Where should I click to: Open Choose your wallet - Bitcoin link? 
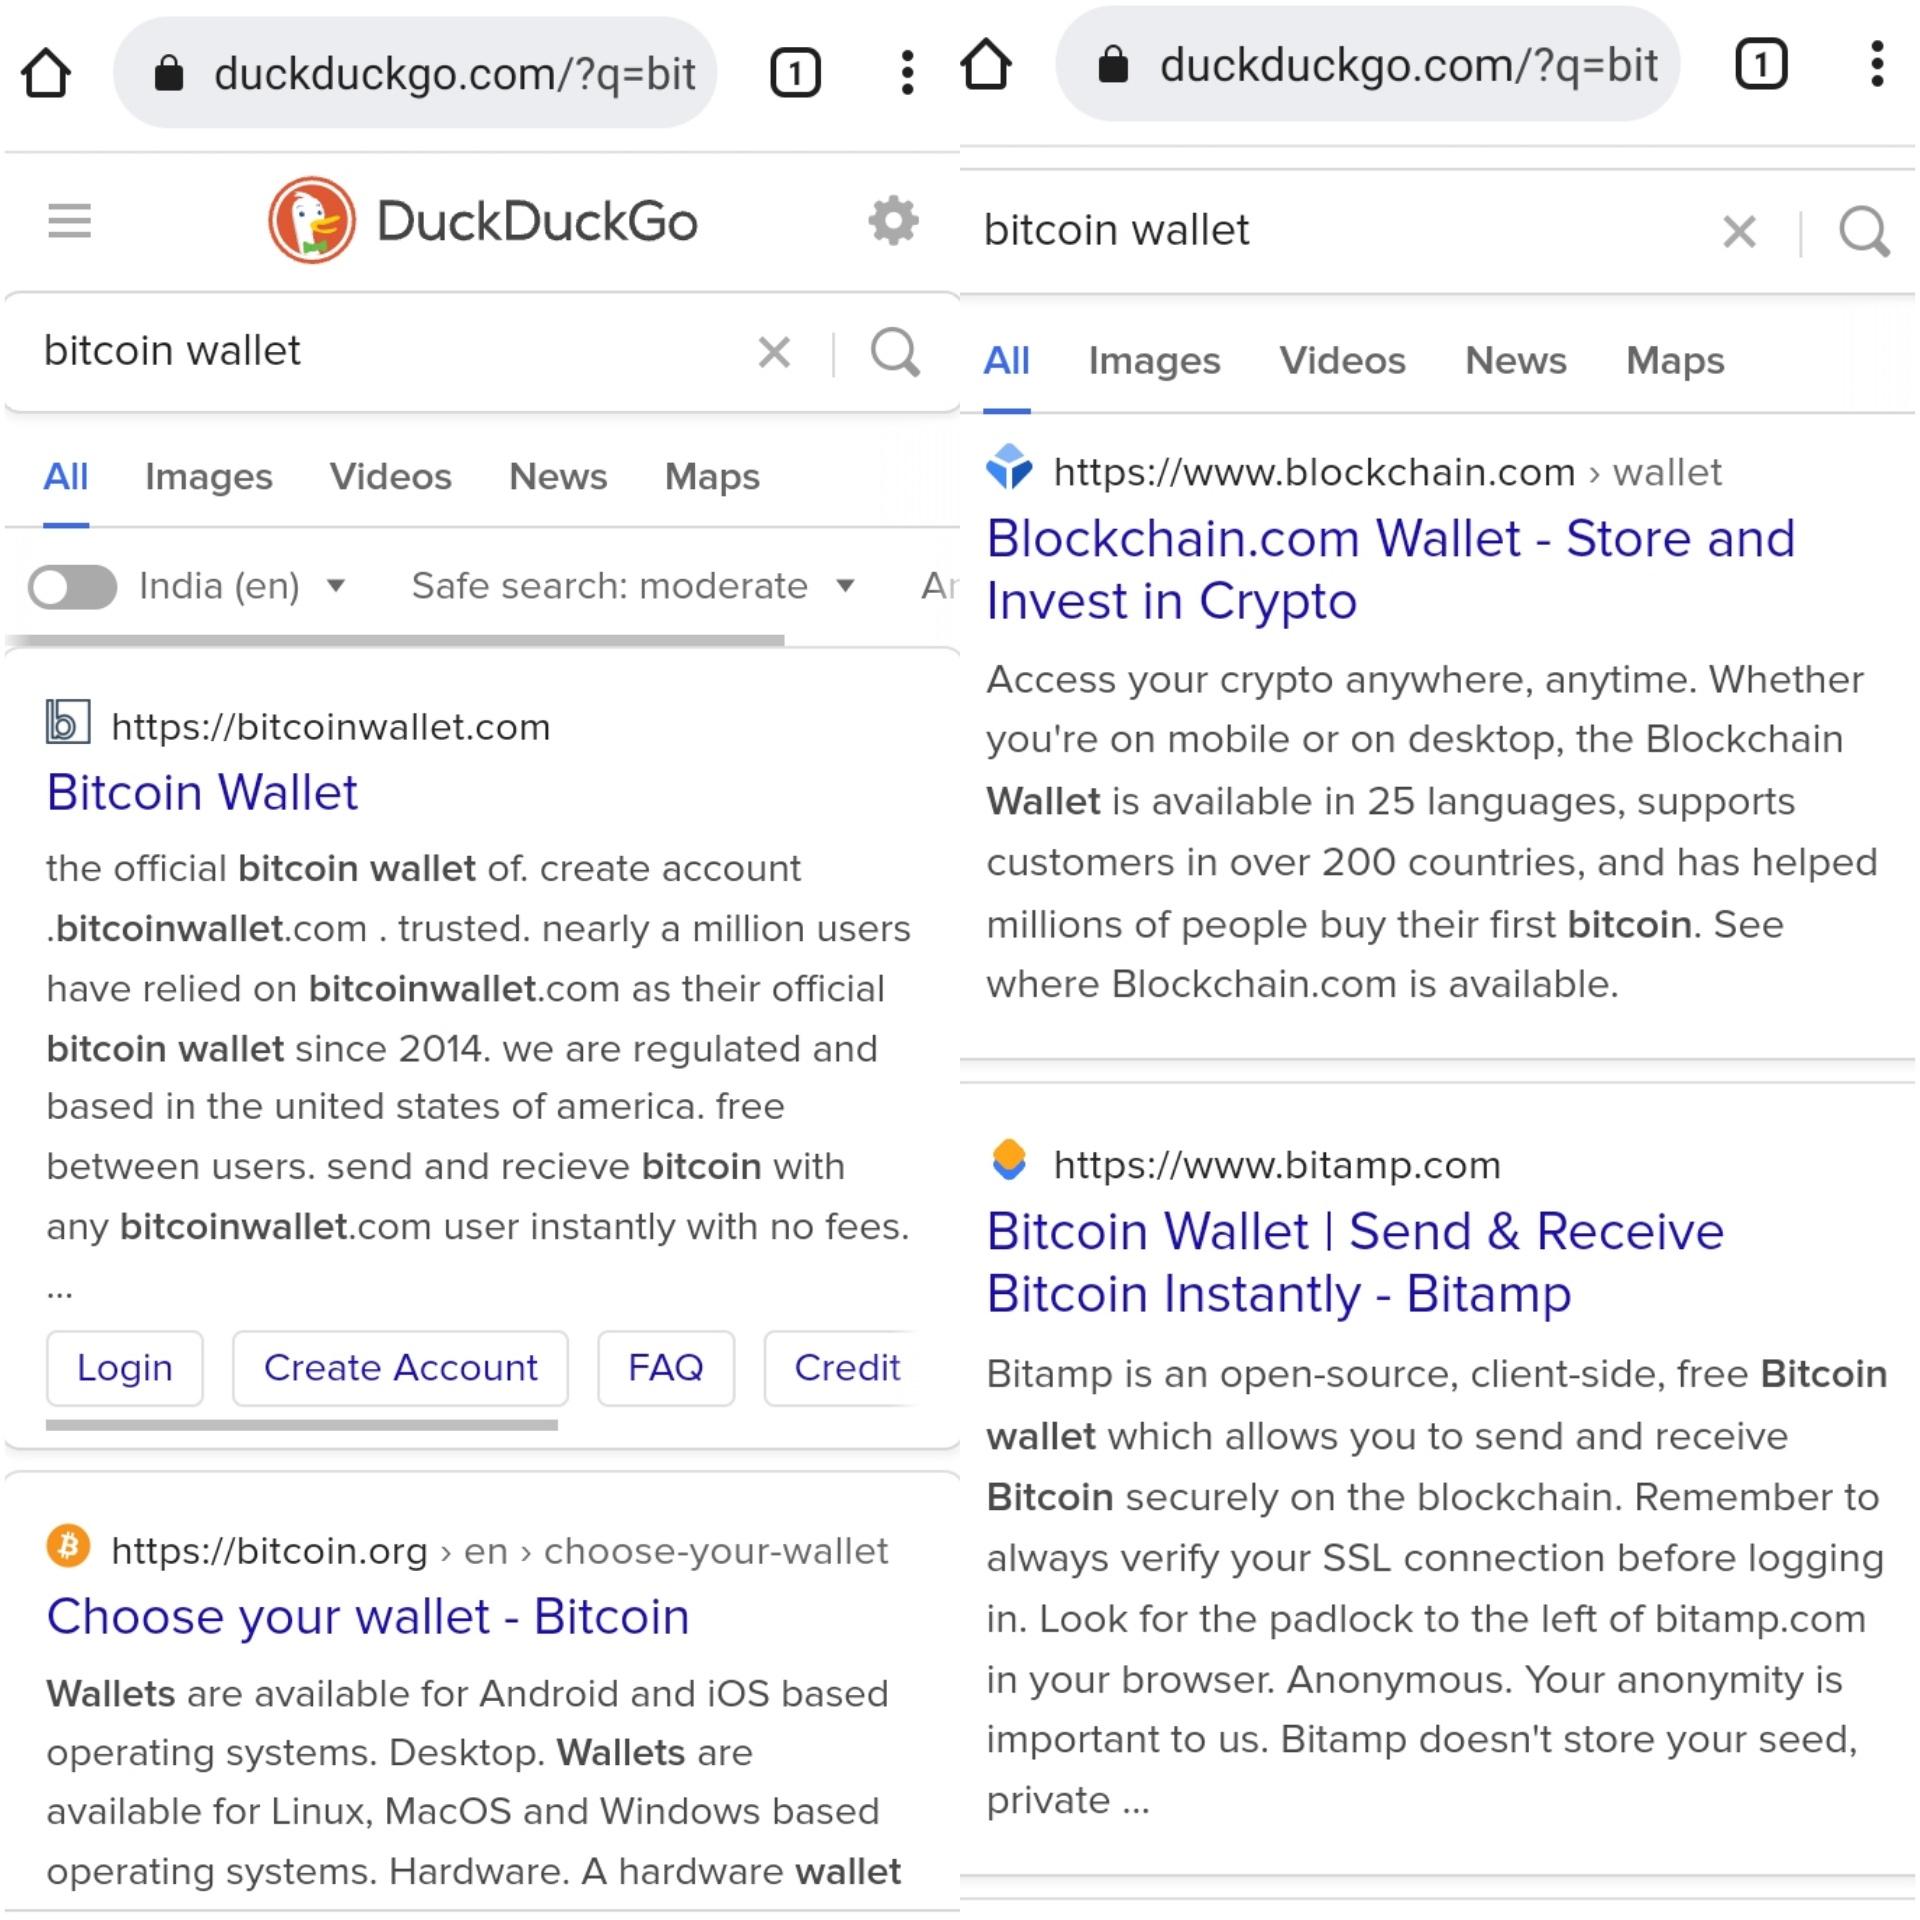click(368, 1617)
